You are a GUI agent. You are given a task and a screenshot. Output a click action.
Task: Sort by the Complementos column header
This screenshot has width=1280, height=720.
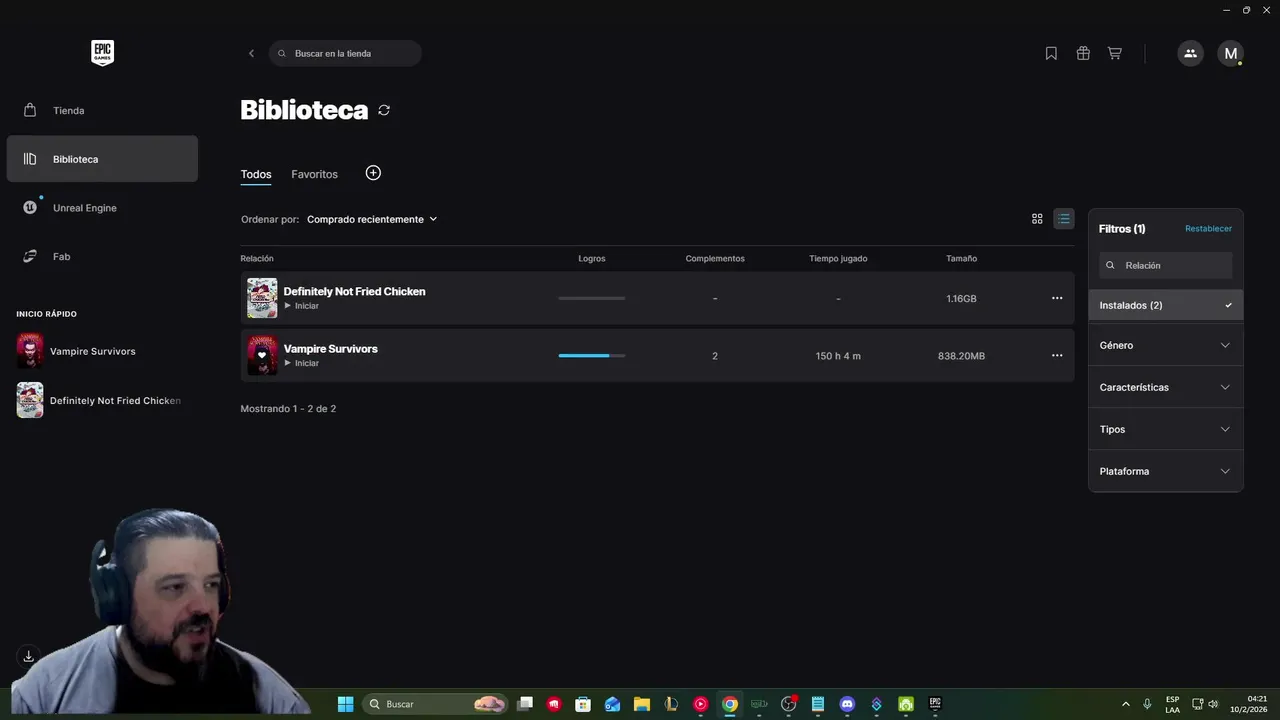point(715,258)
